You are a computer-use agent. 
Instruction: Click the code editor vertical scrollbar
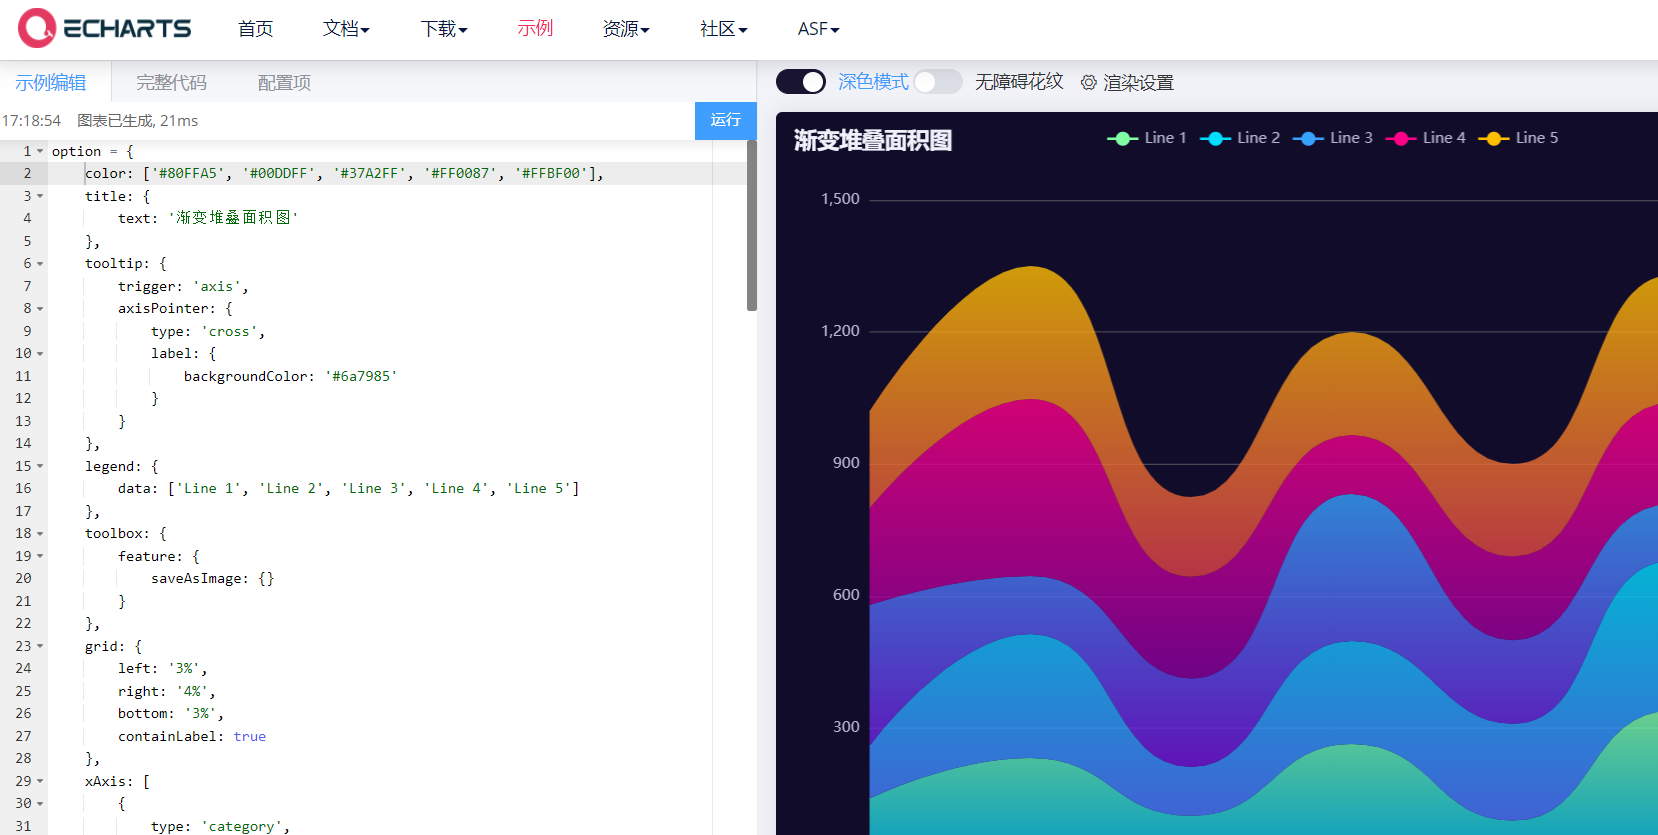click(x=751, y=225)
